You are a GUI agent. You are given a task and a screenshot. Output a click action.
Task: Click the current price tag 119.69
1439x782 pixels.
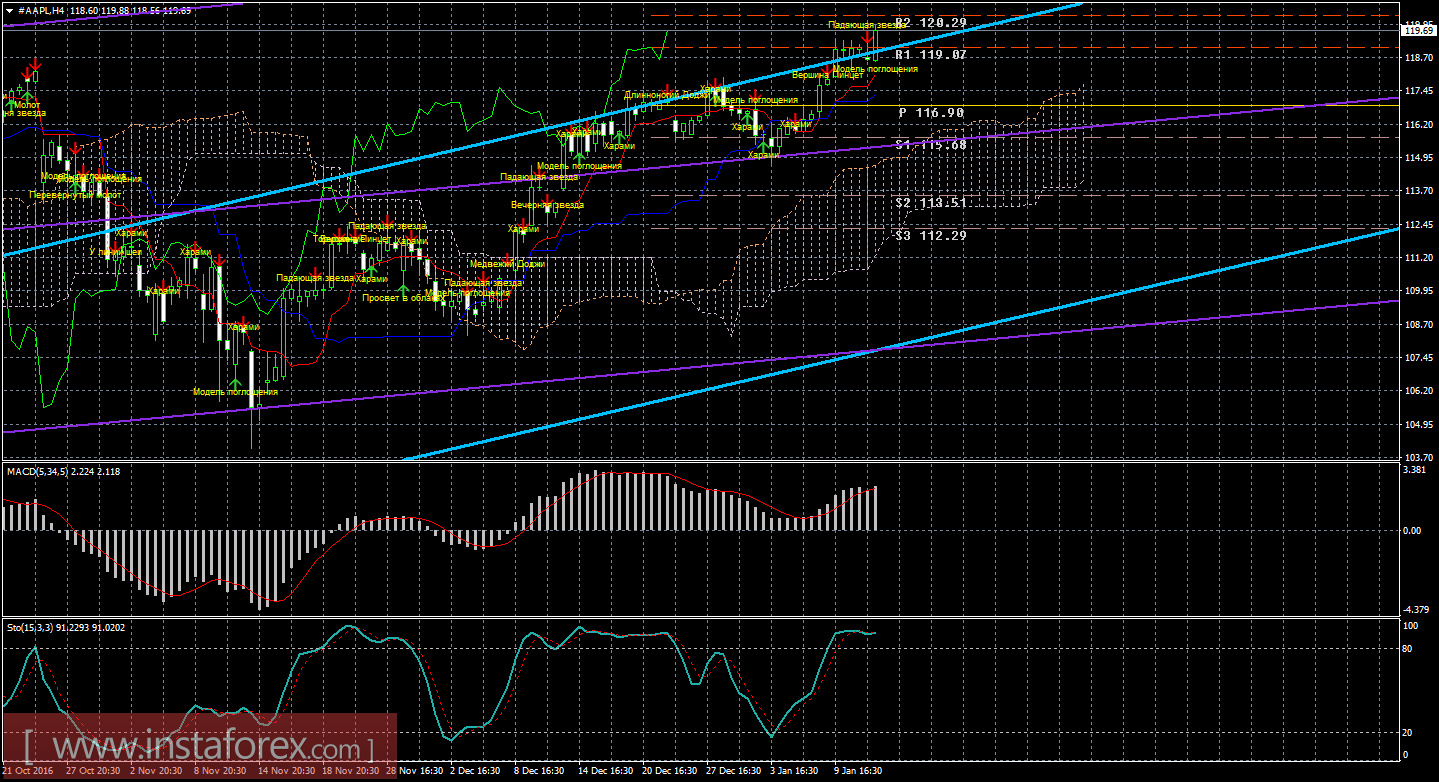click(1417, 31)
